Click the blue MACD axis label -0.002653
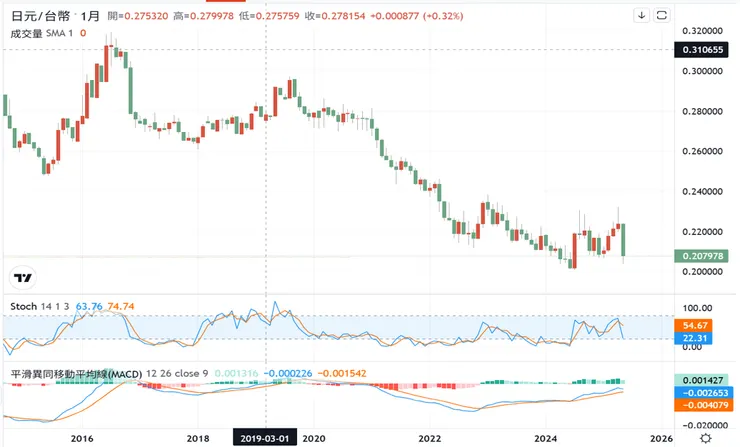 [x=703, y=393]
